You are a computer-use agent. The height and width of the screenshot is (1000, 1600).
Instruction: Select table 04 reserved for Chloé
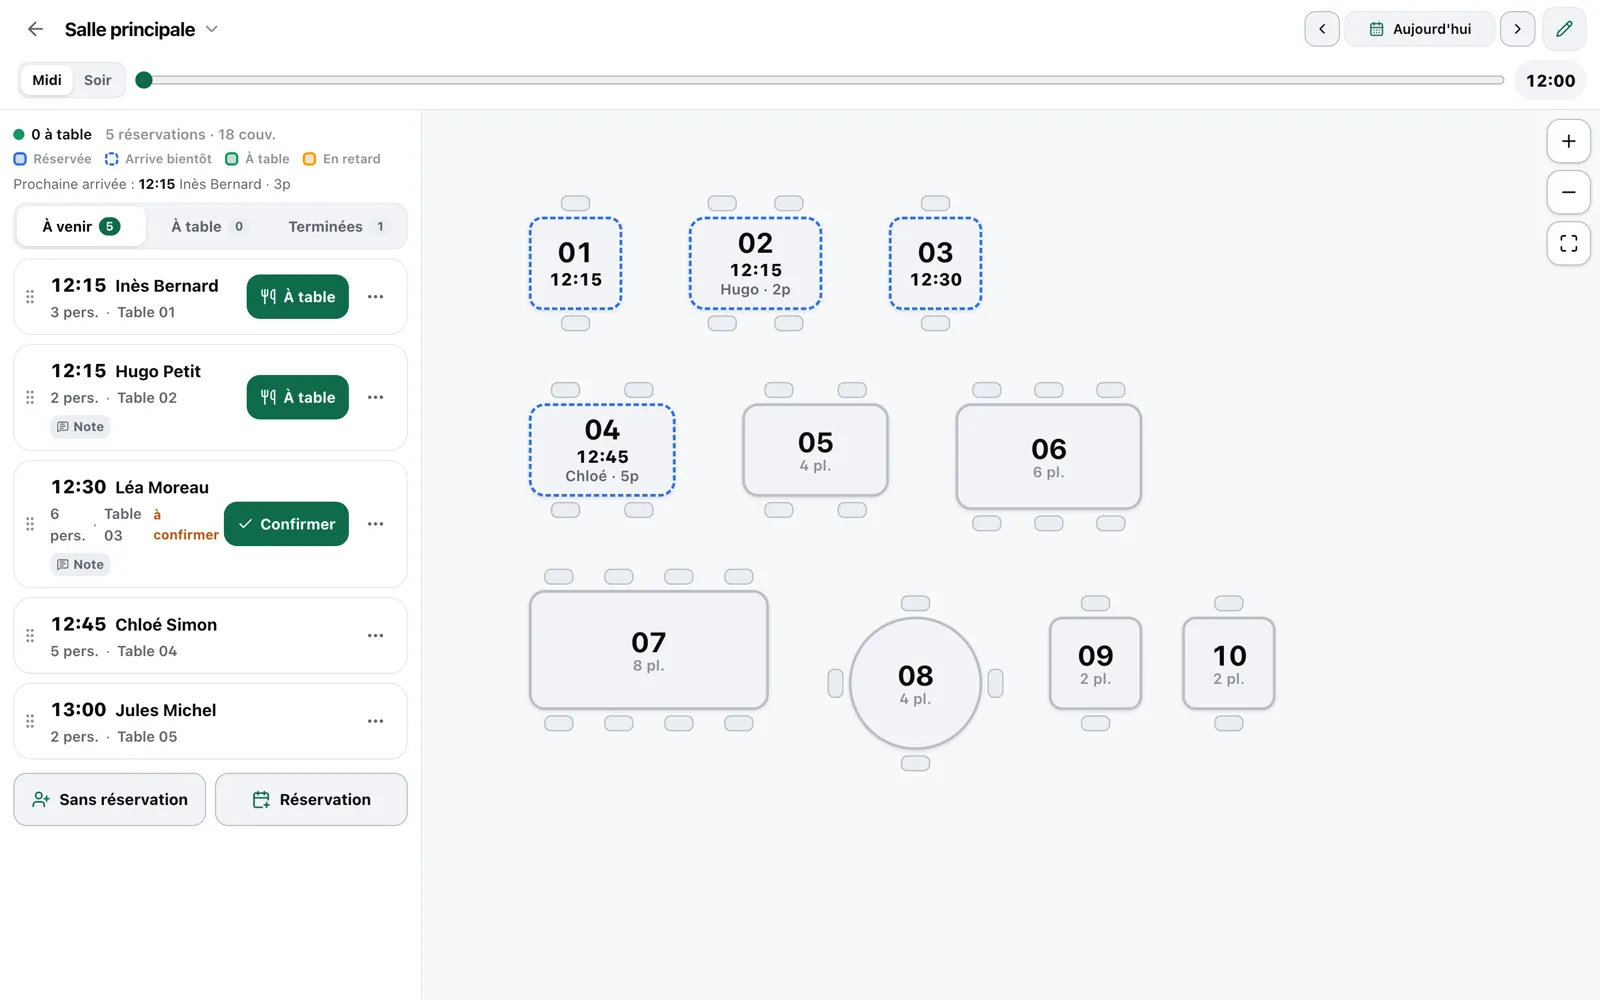click(602, 450)
